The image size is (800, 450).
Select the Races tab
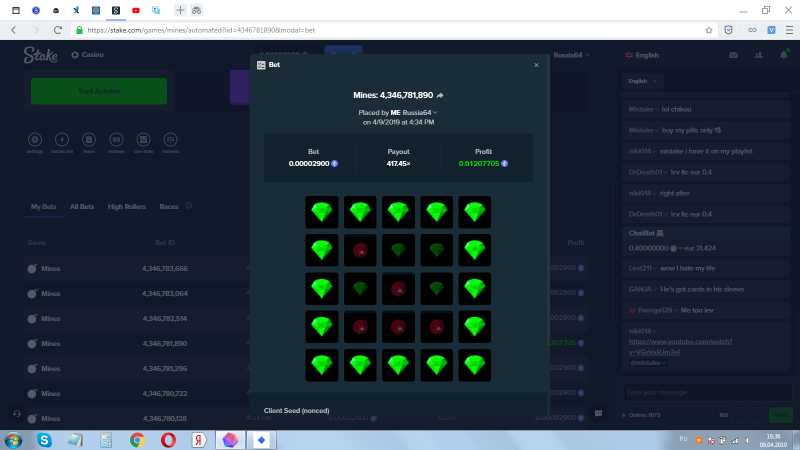tap(169, 207)
